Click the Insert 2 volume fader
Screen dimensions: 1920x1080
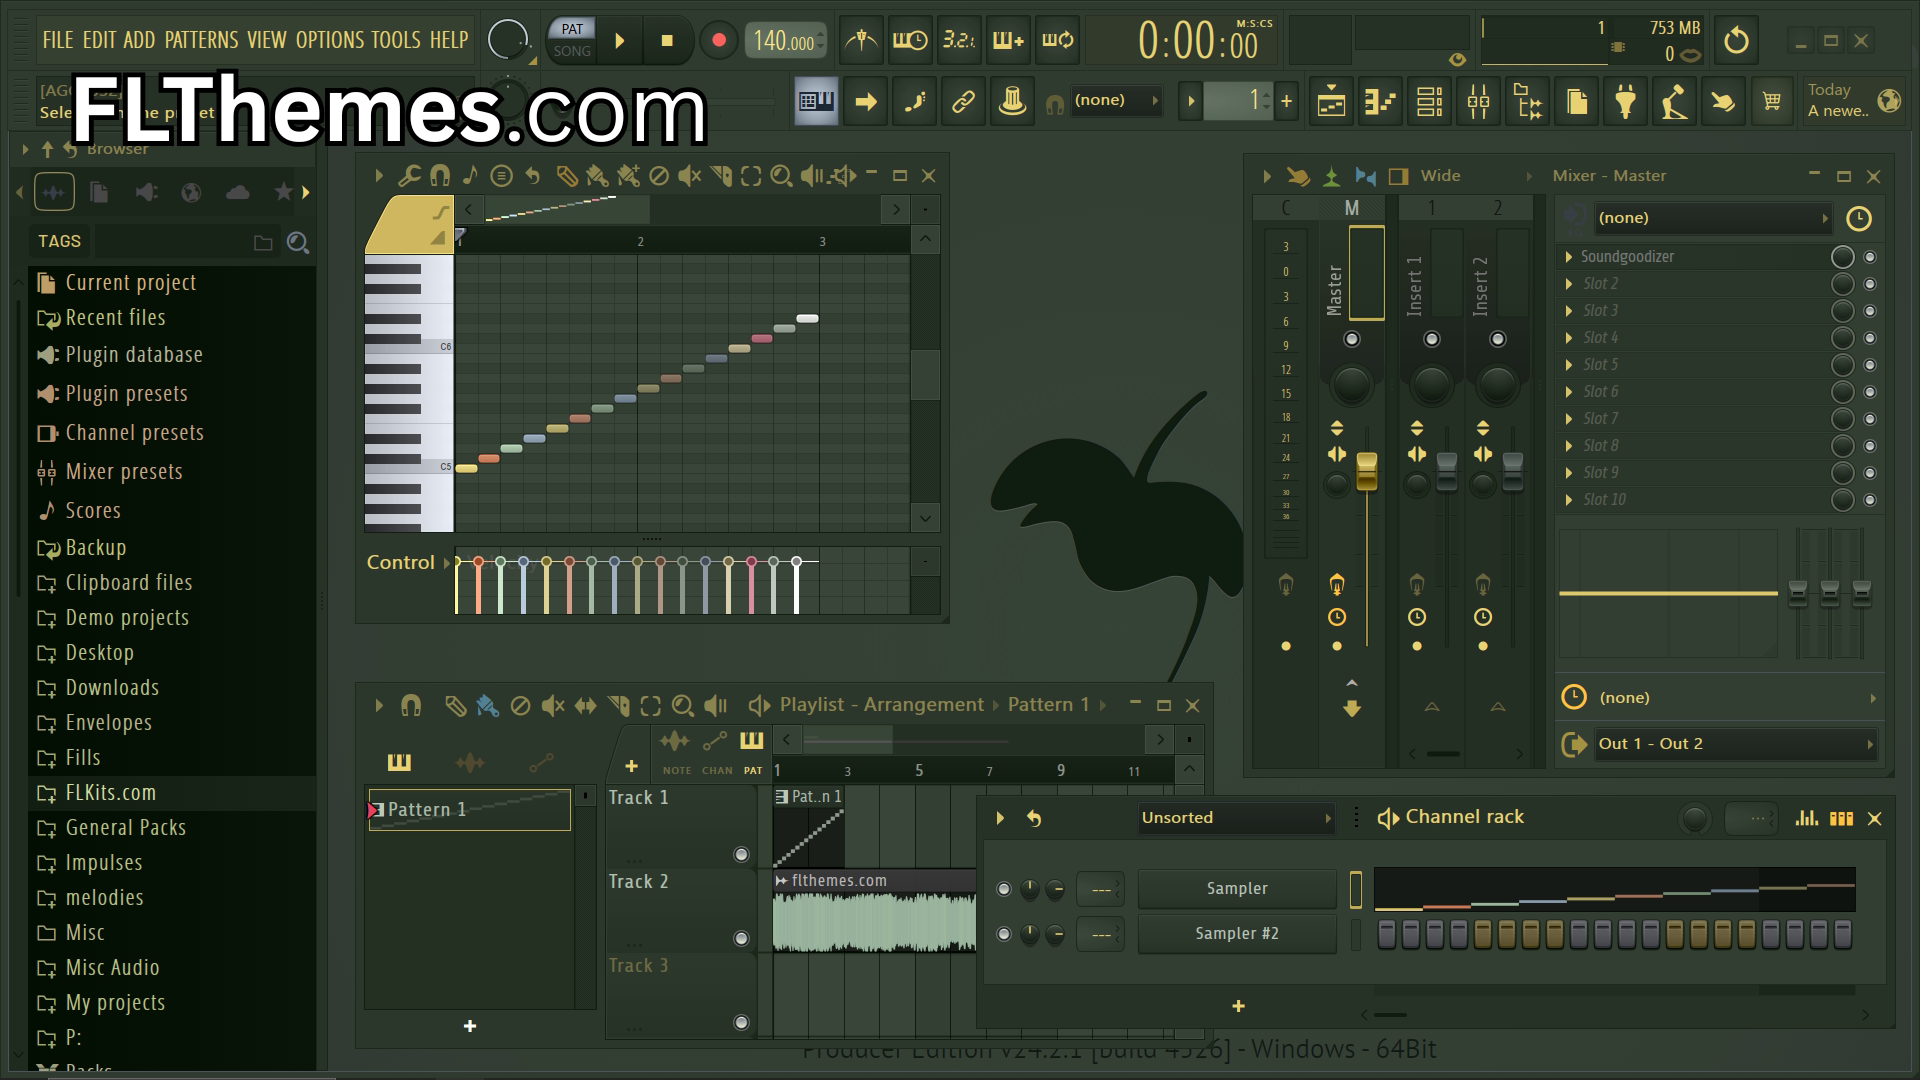click(1513, 471)
